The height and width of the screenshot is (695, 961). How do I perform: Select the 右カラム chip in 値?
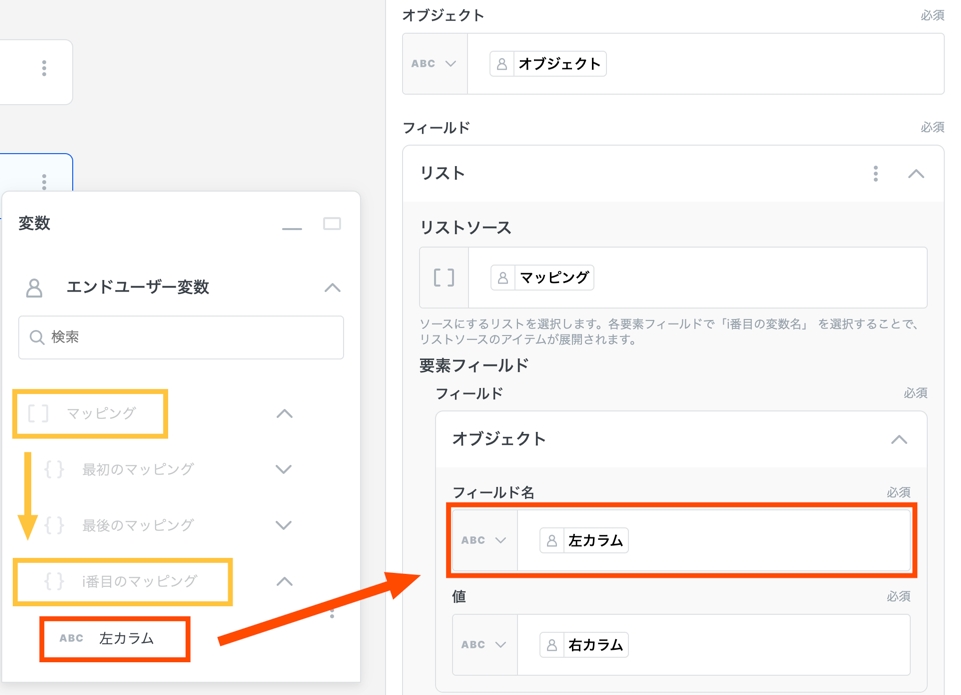pos(584,645)
